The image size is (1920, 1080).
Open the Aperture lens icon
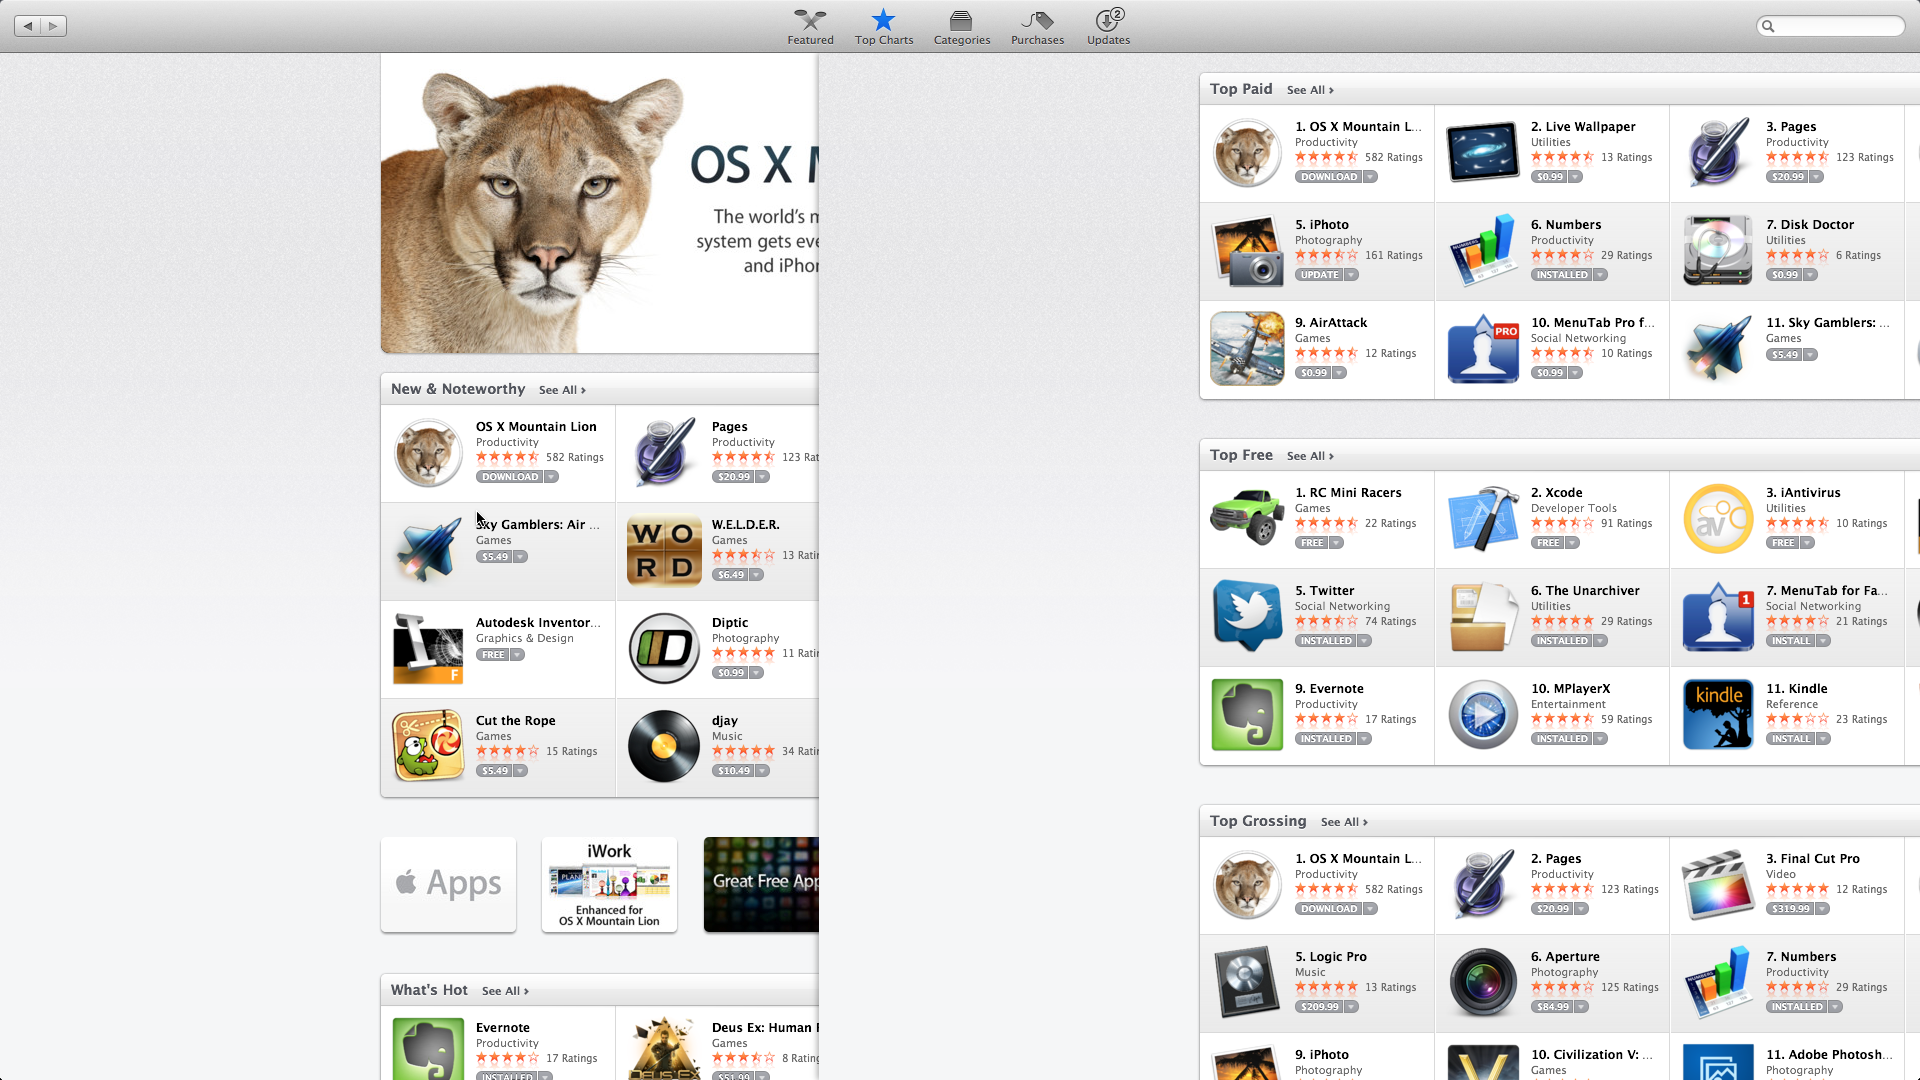(1483, 983)
